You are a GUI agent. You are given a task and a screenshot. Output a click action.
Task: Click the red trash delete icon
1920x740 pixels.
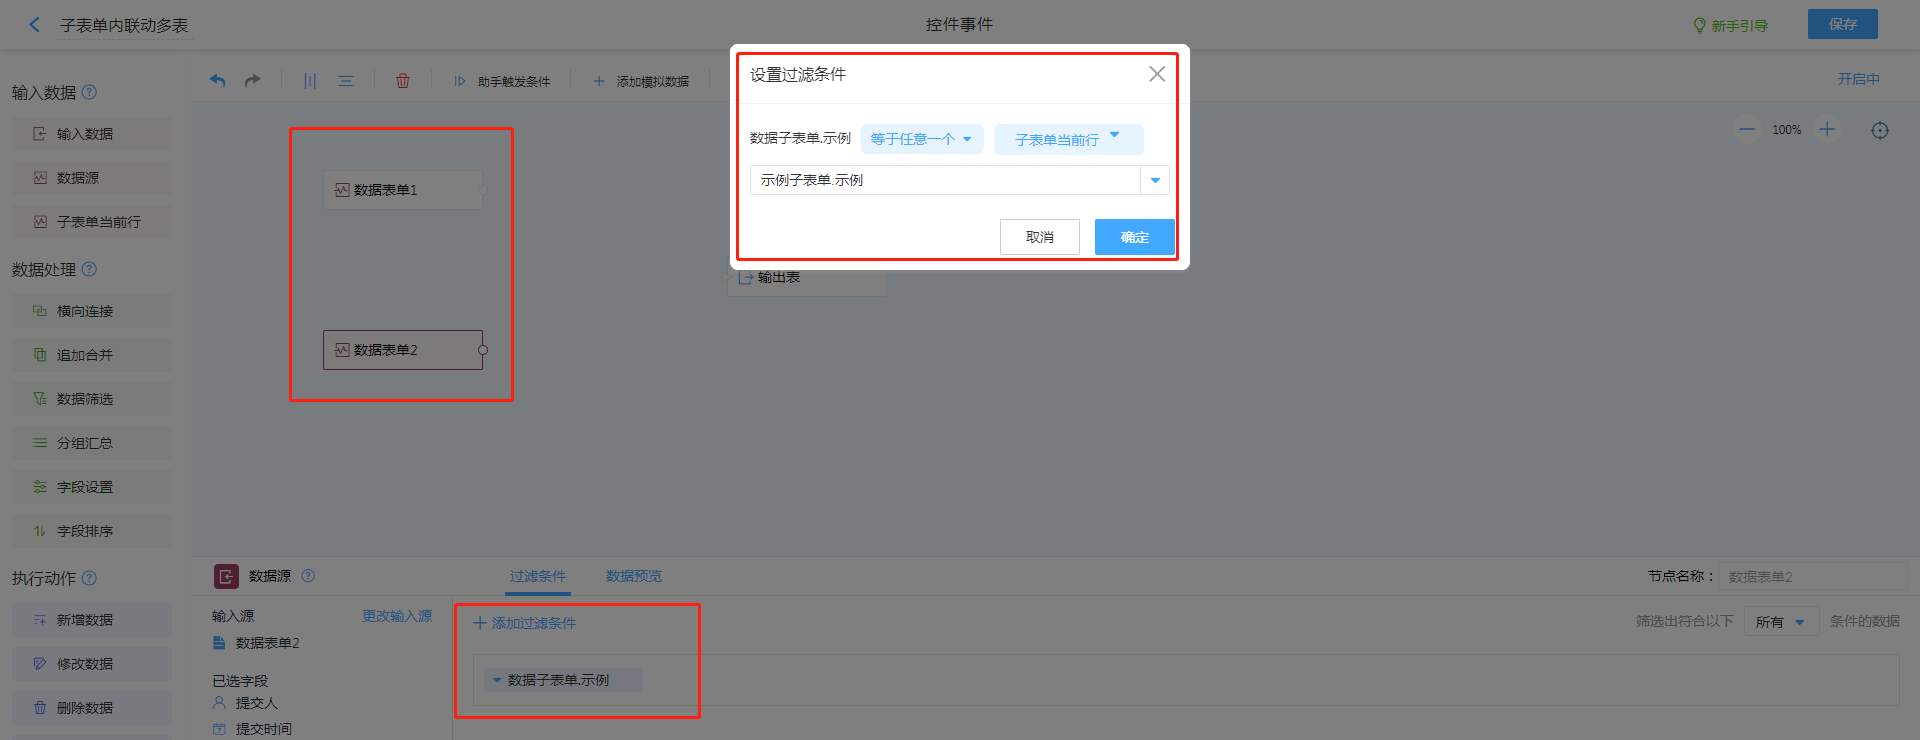click(403, 81)
